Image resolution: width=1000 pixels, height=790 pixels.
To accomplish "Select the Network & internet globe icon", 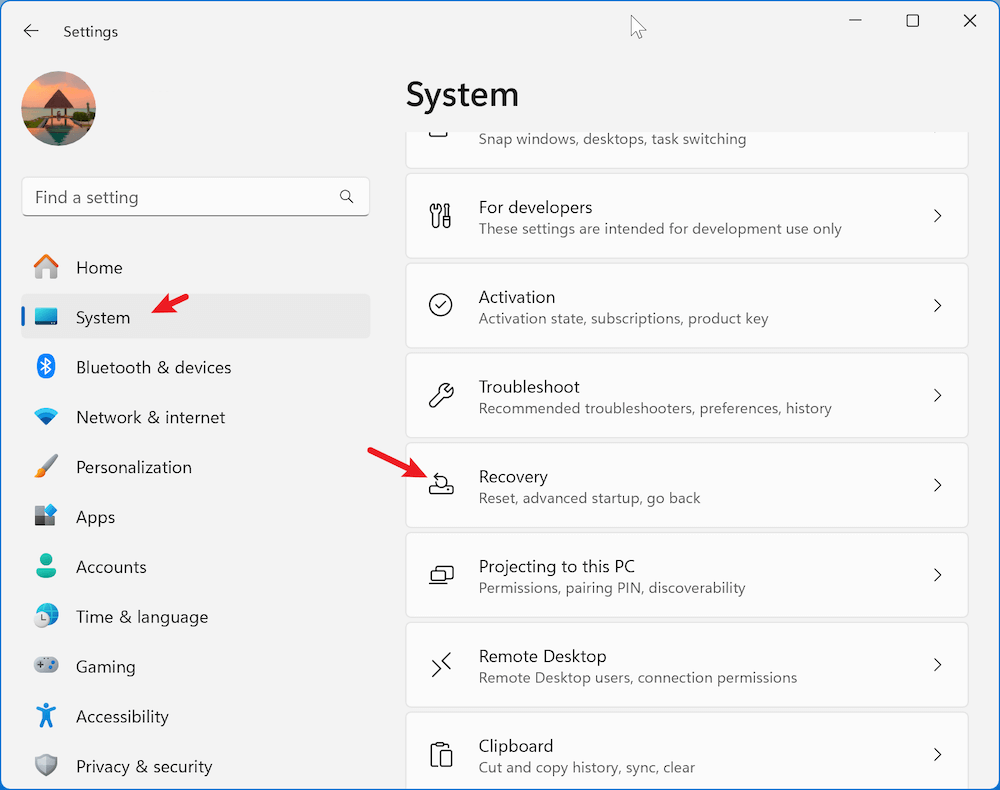I will (46, 417).
